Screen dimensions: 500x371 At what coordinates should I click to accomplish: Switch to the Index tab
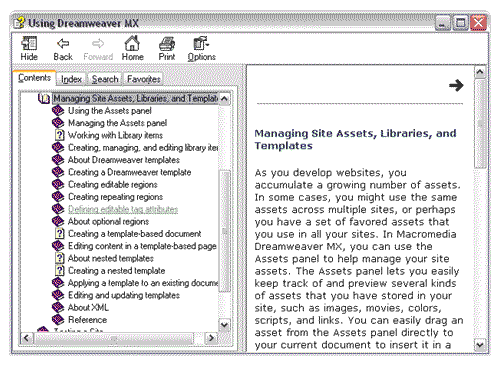[x=71, y=79]
